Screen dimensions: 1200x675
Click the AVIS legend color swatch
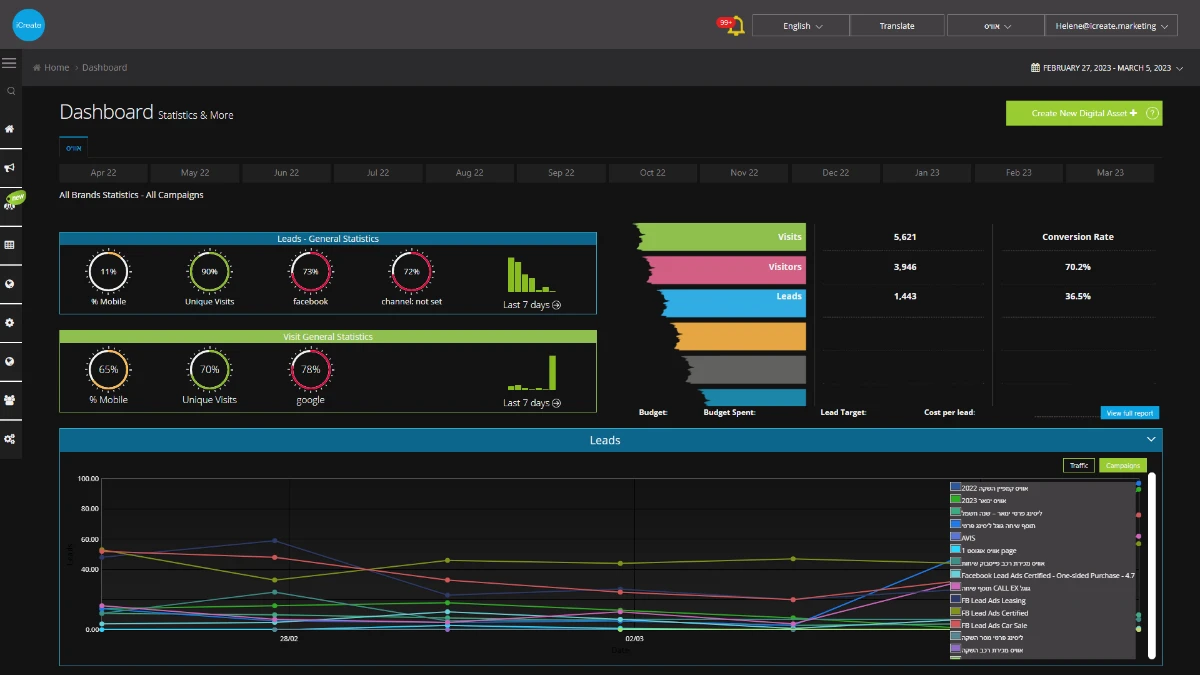pyautogui.click(x=955, y=537)
